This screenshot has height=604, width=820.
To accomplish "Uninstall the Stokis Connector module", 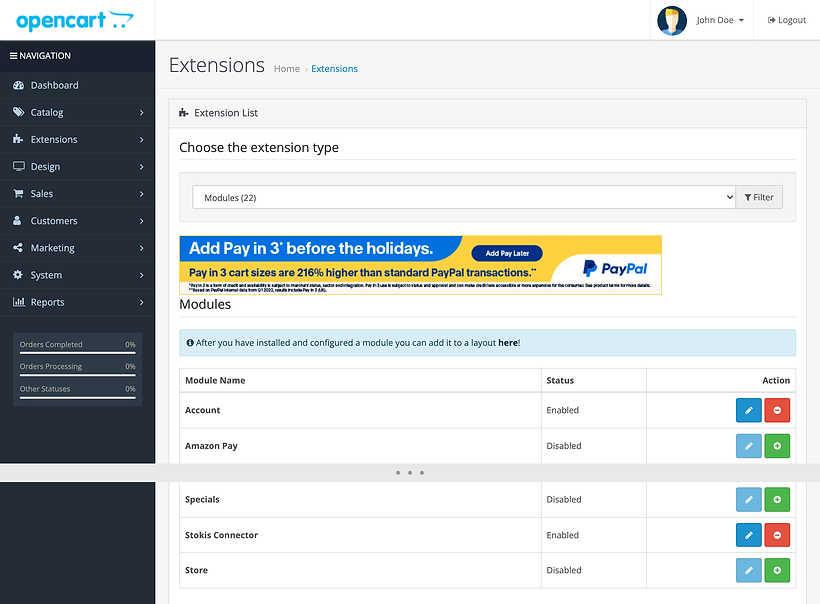I will click(x=777, y=535).
